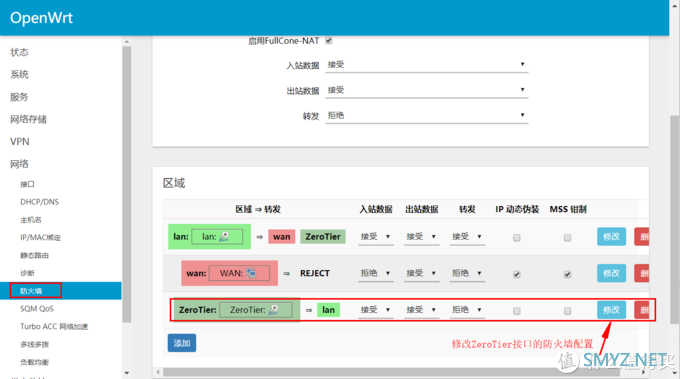Click the ZeroTier interface icon in ZeroTier zone
Viewport: 680px width, 379px height.
[273, 310]
